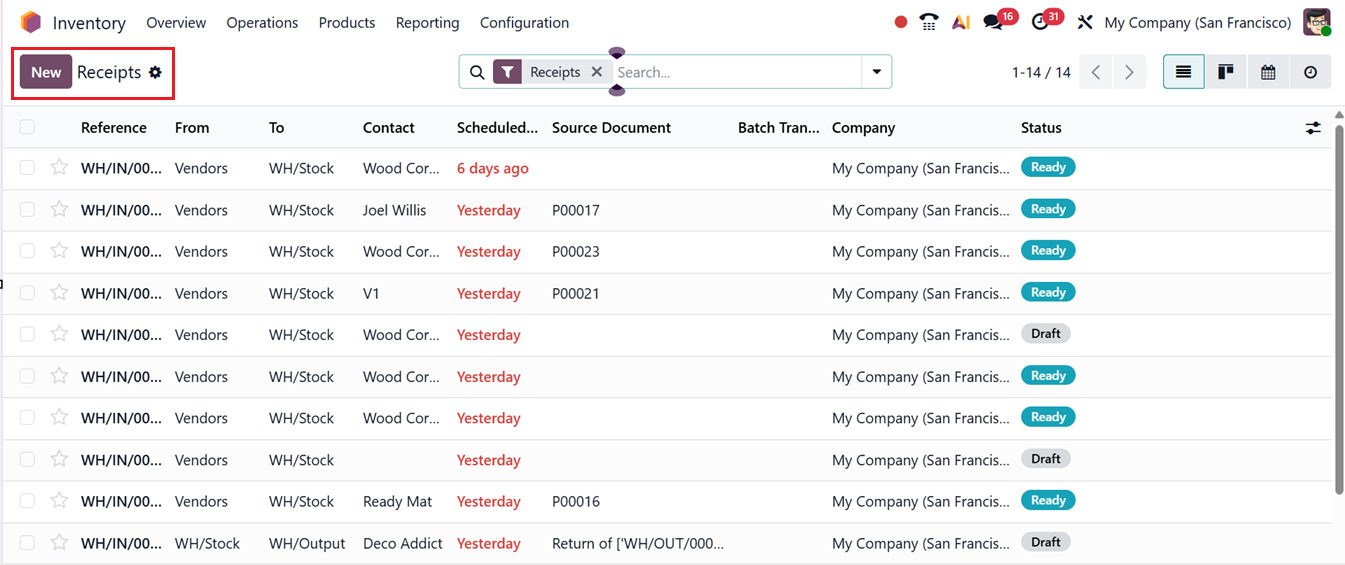The height and width of the screenshot is (565, 1345).
Task: Open the optional columns adjuster
Action: coord(1313,128)
